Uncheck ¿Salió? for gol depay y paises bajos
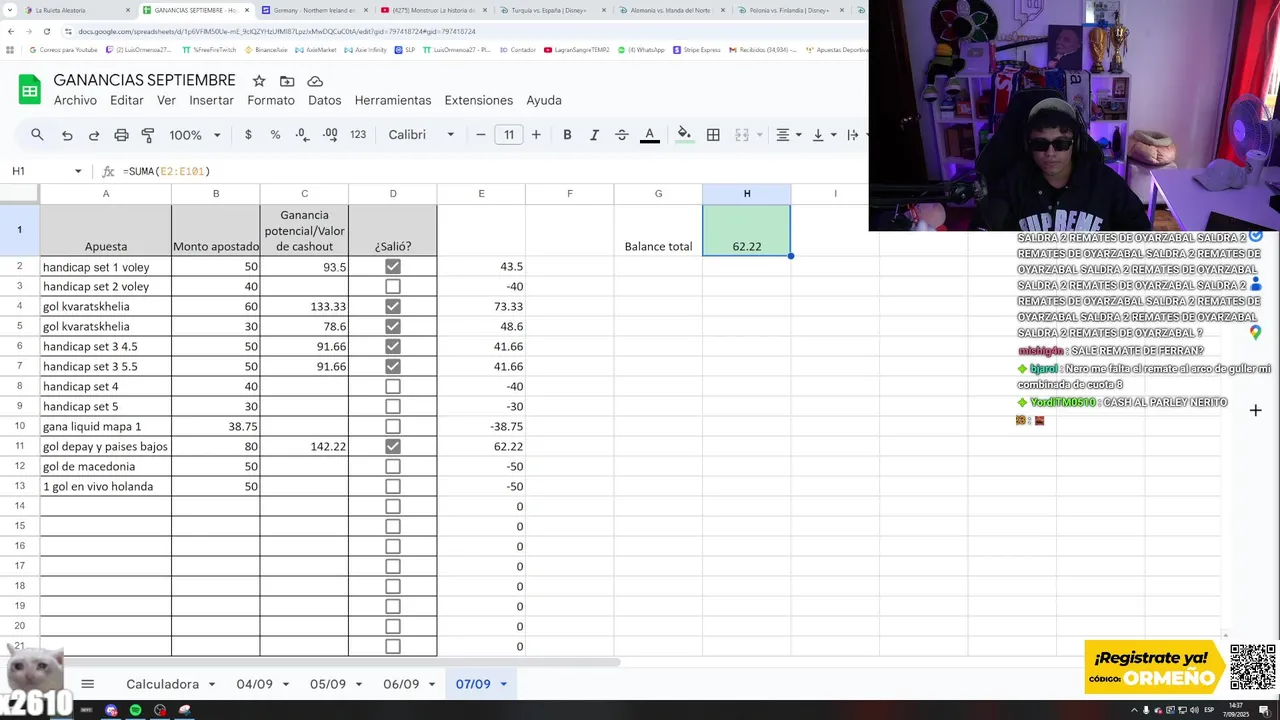 (x=393, y=446)
